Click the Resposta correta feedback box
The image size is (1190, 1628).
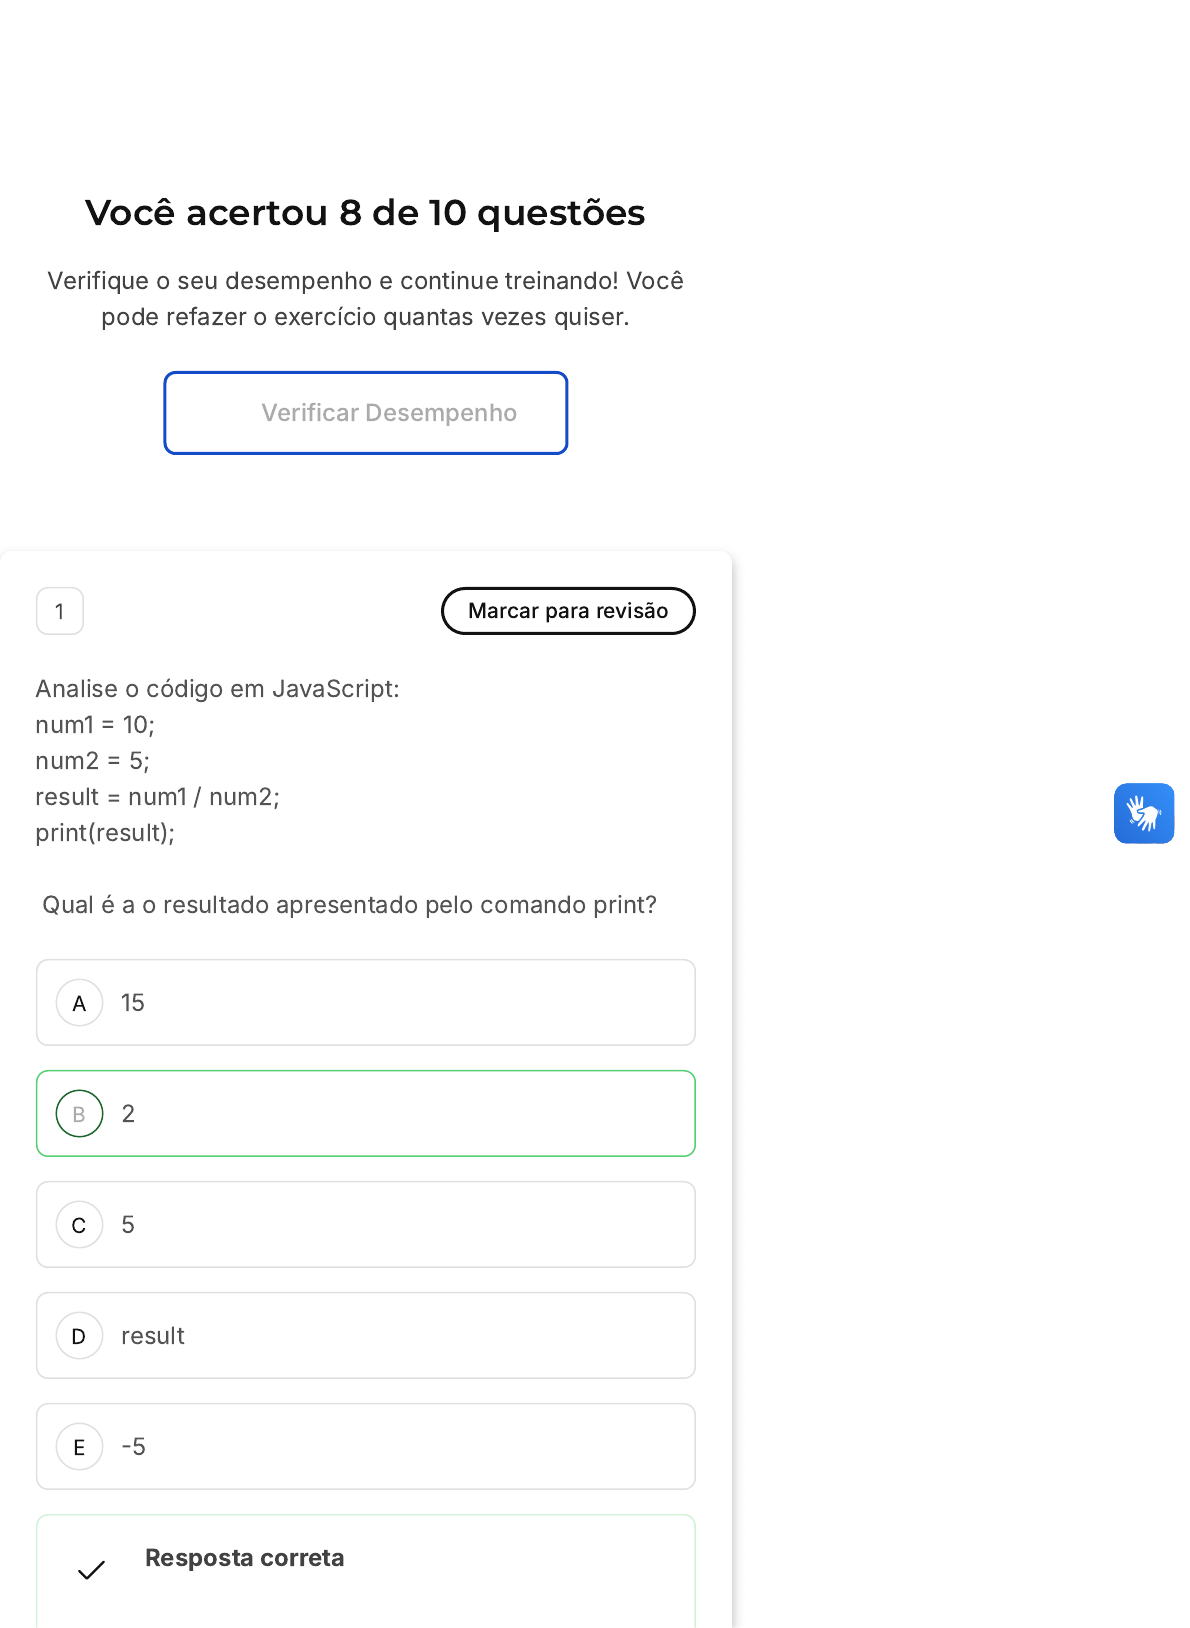click(366, 1571)
